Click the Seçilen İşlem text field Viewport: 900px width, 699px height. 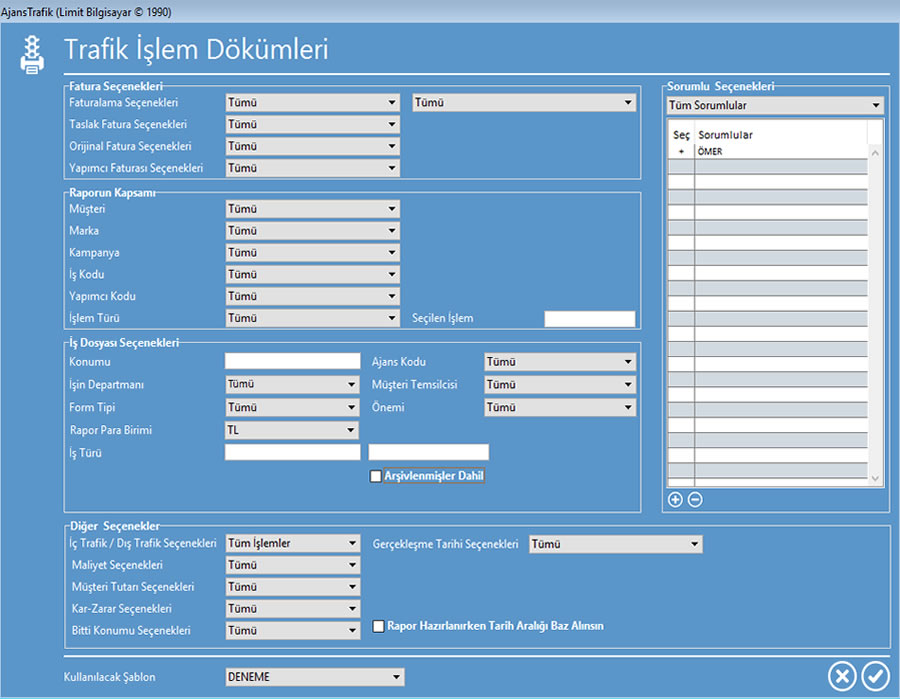tap(589, 319)
